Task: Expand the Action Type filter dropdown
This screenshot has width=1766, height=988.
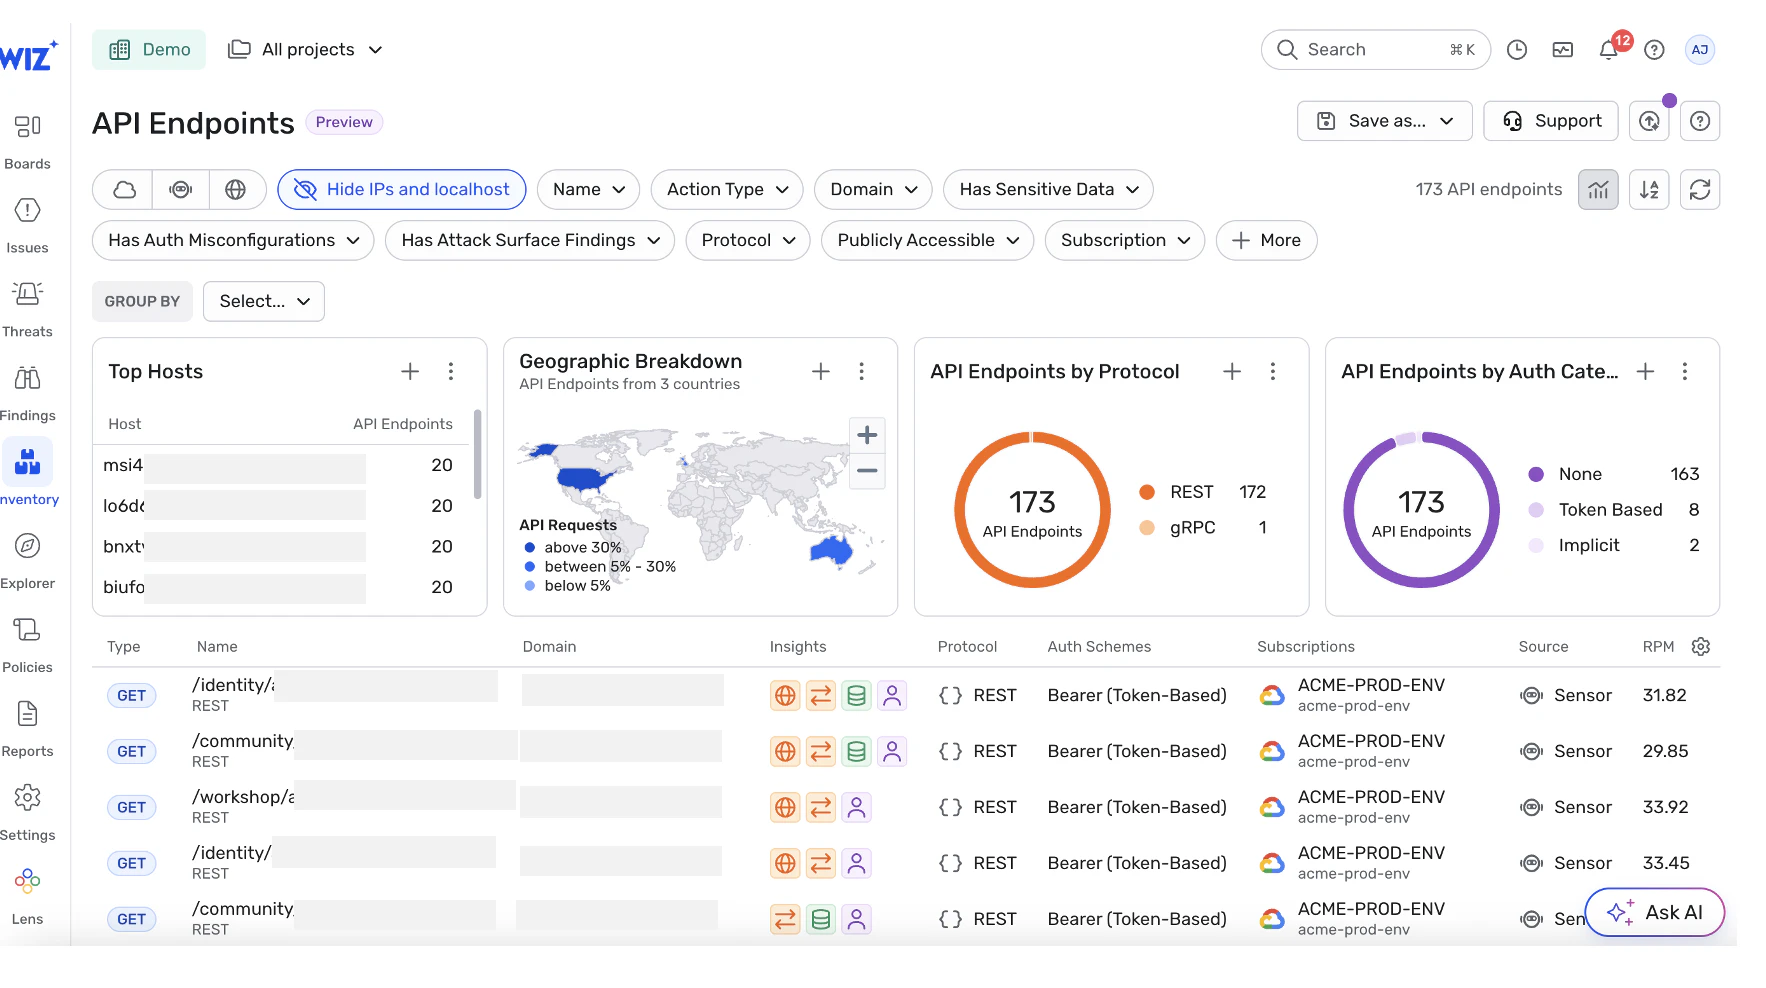Action: pos(727,190)
